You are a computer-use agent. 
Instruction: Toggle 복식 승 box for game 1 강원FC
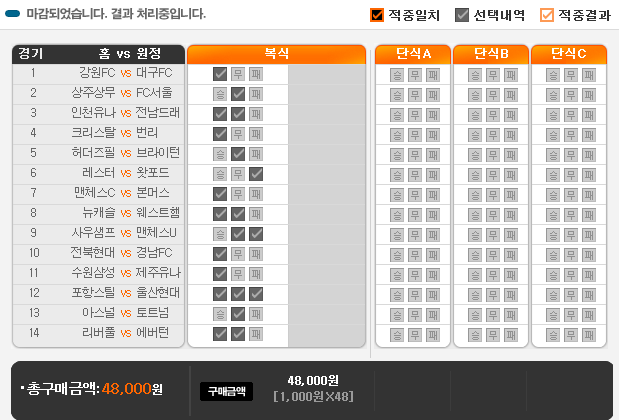[220, 73]
